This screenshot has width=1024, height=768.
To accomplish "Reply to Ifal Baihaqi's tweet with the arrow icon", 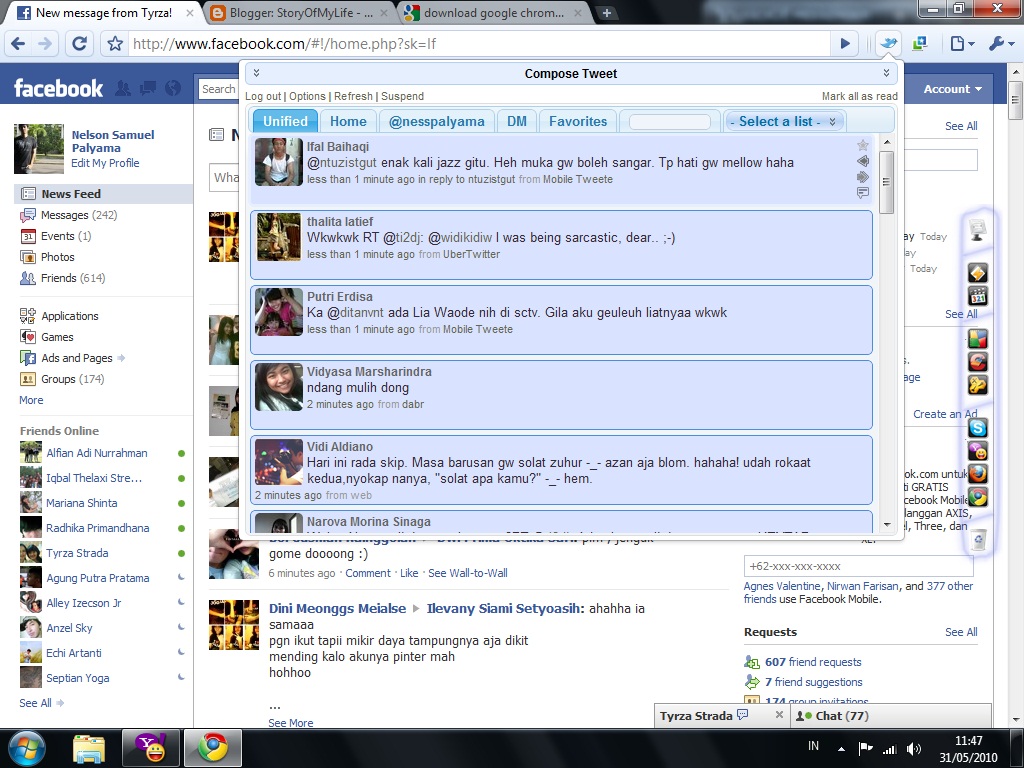I will [x=863, y=161].
